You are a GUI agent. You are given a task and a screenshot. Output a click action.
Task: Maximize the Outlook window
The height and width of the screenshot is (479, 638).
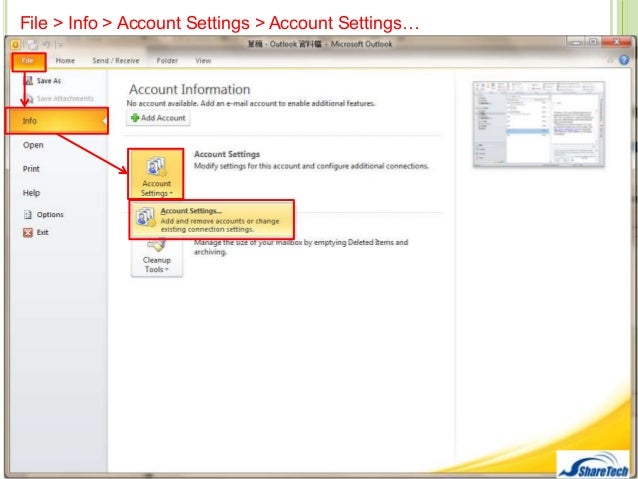[x=593, y=42]
